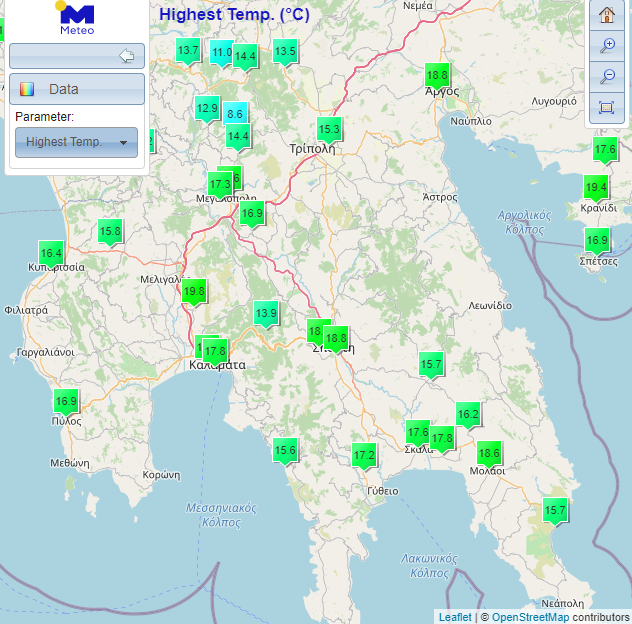Image resolution: width=632 pixels, height=624 pixels.
Task: Select the 18.8 marker at Sparti
Action: click(336, 339)
